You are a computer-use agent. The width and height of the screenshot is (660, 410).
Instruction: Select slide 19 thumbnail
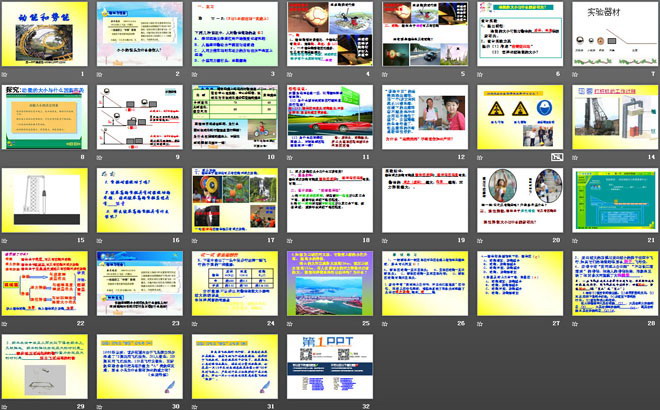click(425, 200)
